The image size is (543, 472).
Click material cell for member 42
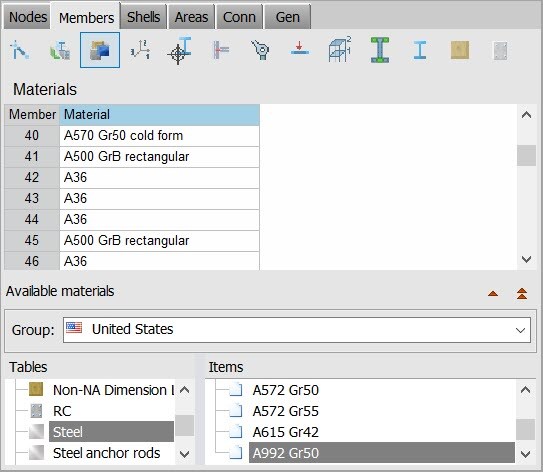coord(159,178)
